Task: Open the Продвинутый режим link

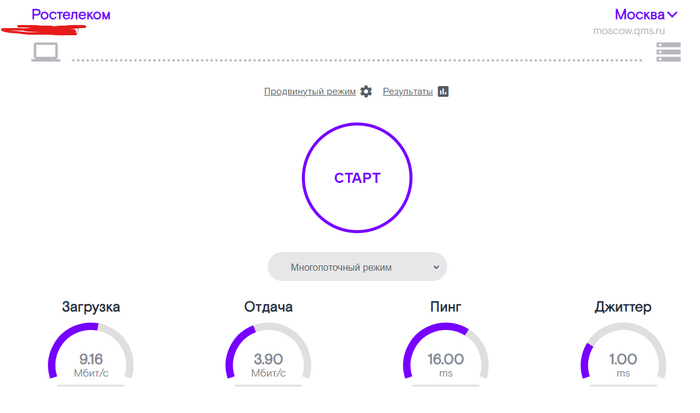Action: (310, 91)
